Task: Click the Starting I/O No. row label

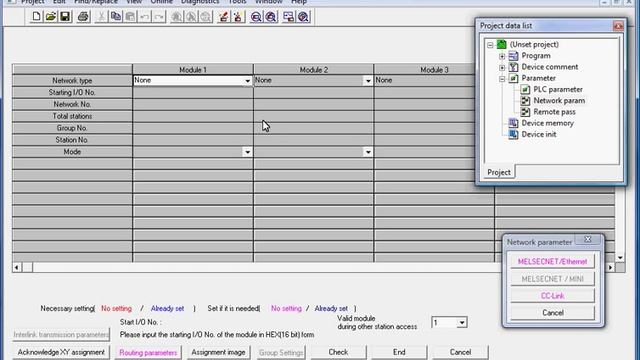Action: point(72,93)
